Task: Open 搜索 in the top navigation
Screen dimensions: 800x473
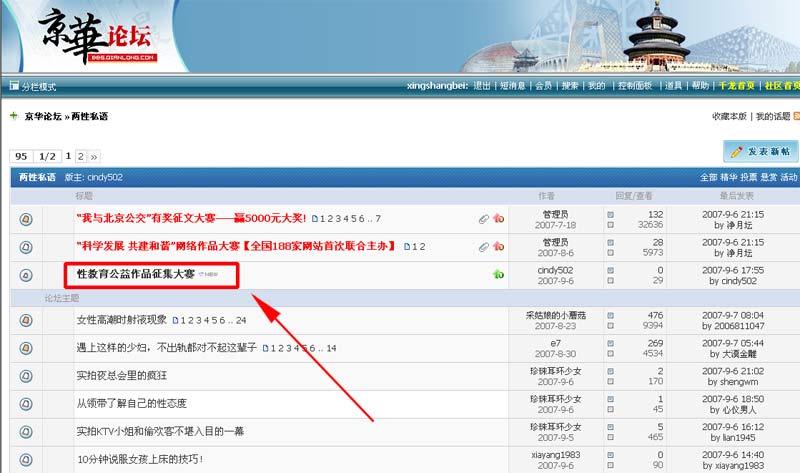Action: click(x=570, y=86)
